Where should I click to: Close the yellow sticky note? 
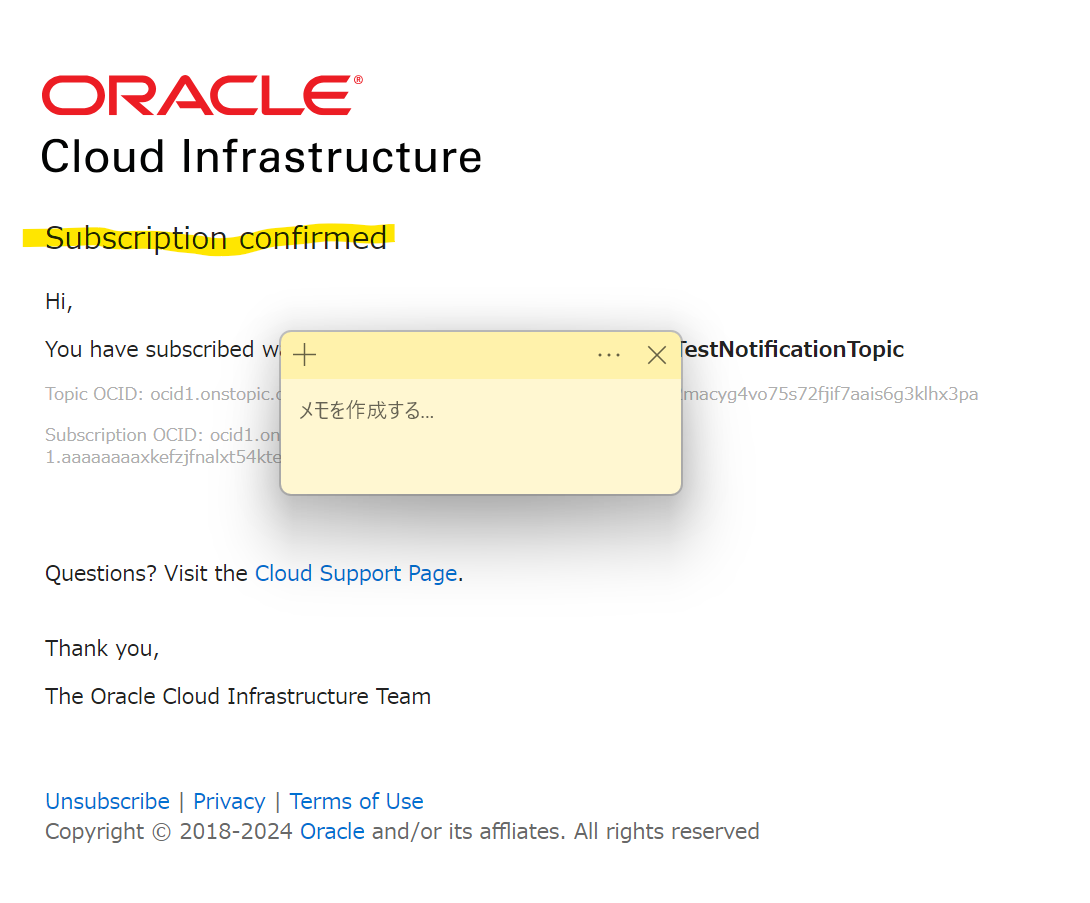(x=657, y=355)
